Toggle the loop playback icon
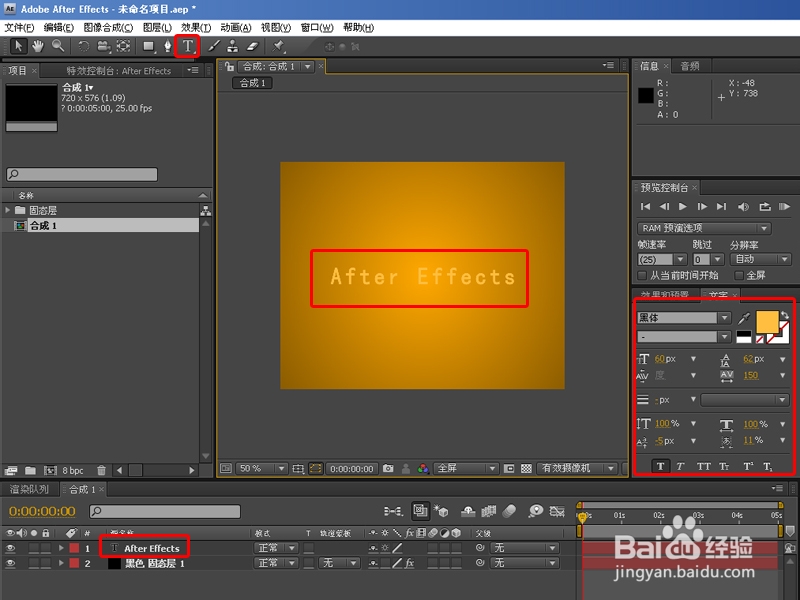 click(765, 207)
